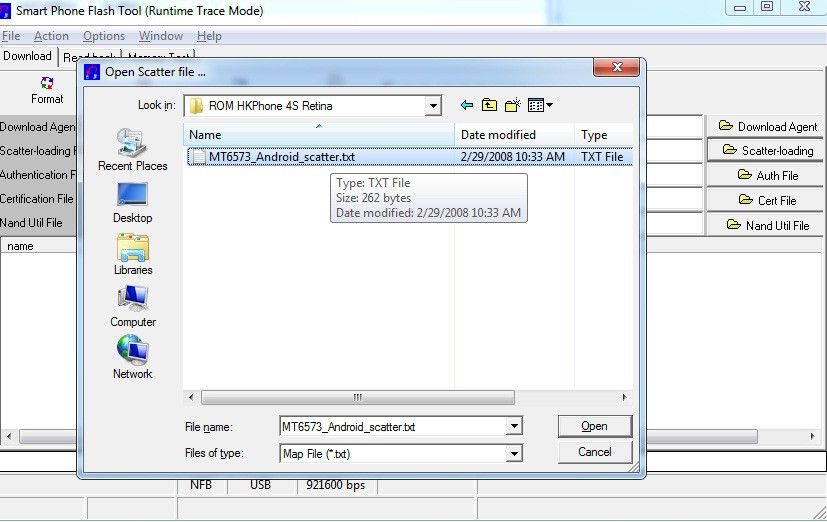Screen dimensions: 827x522
Task: Select MT6573_Android_scatter.txt file row
Action: (410, 157)
